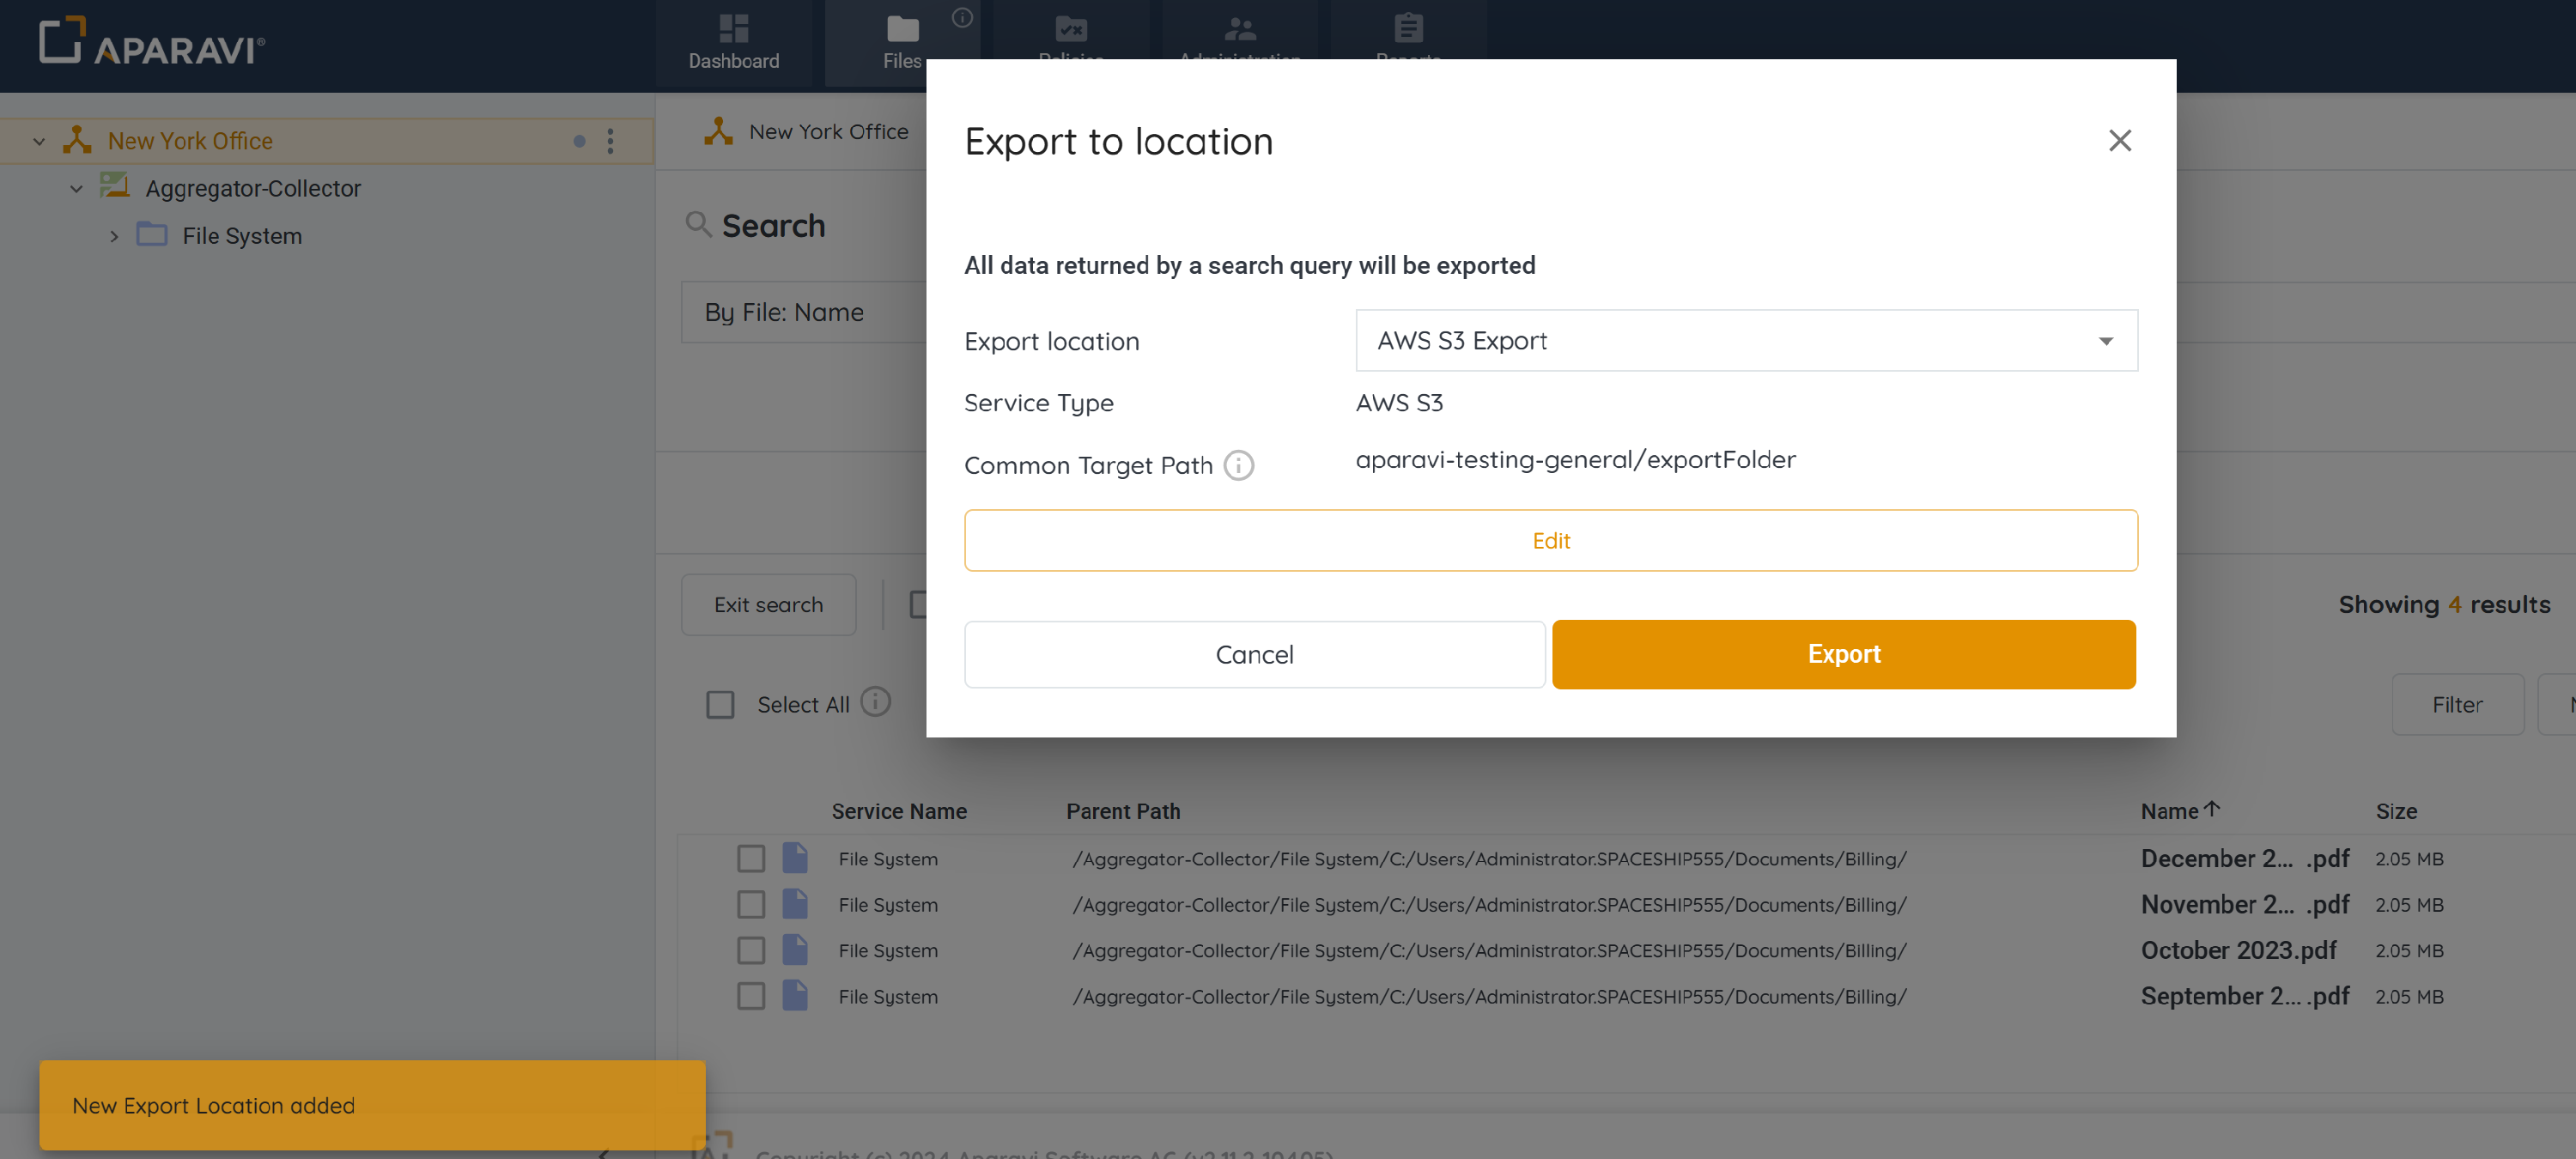
Task: Tick the checkbox for September pdf row
Action: [750, 996]
